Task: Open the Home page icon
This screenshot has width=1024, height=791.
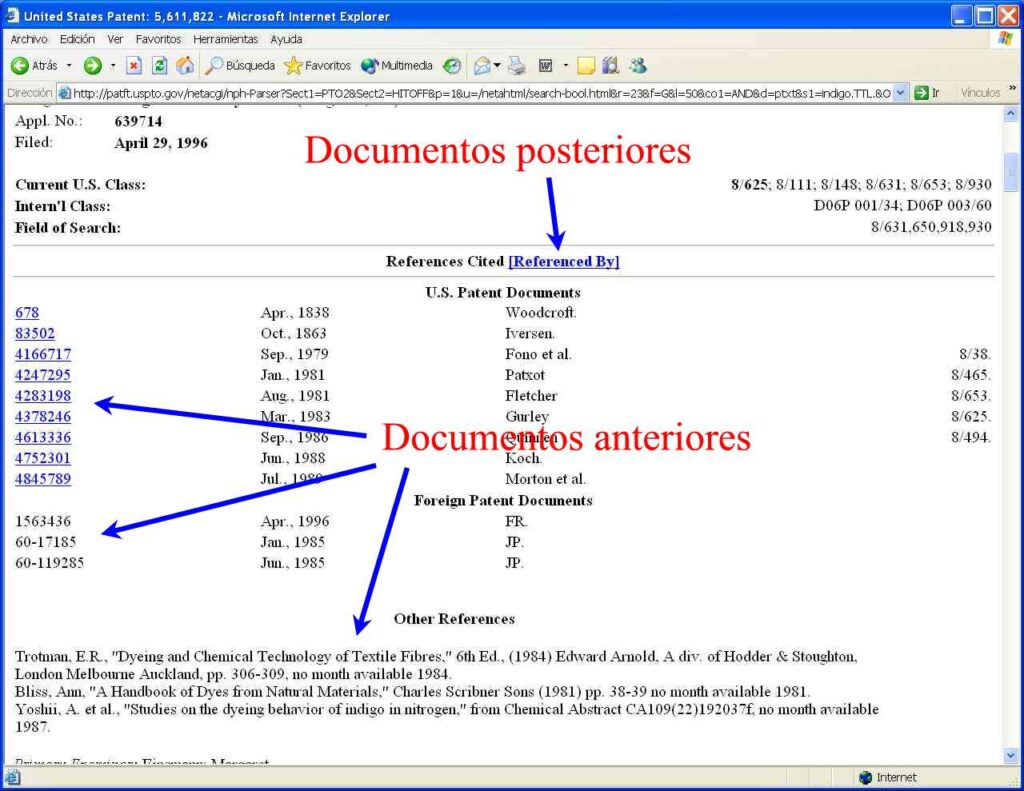Action: click(x=185, y=65)
